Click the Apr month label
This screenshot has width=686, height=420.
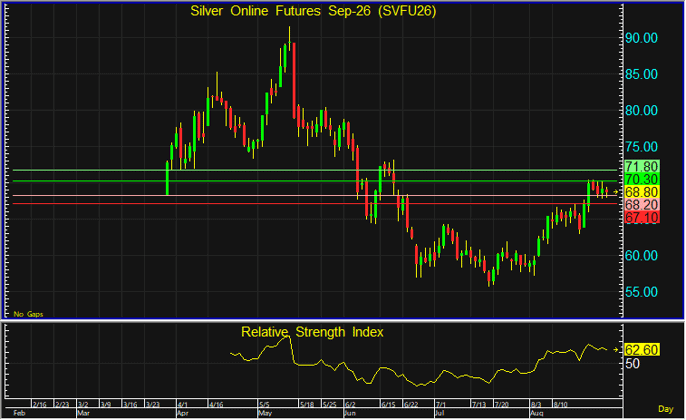tap(183, 413)
